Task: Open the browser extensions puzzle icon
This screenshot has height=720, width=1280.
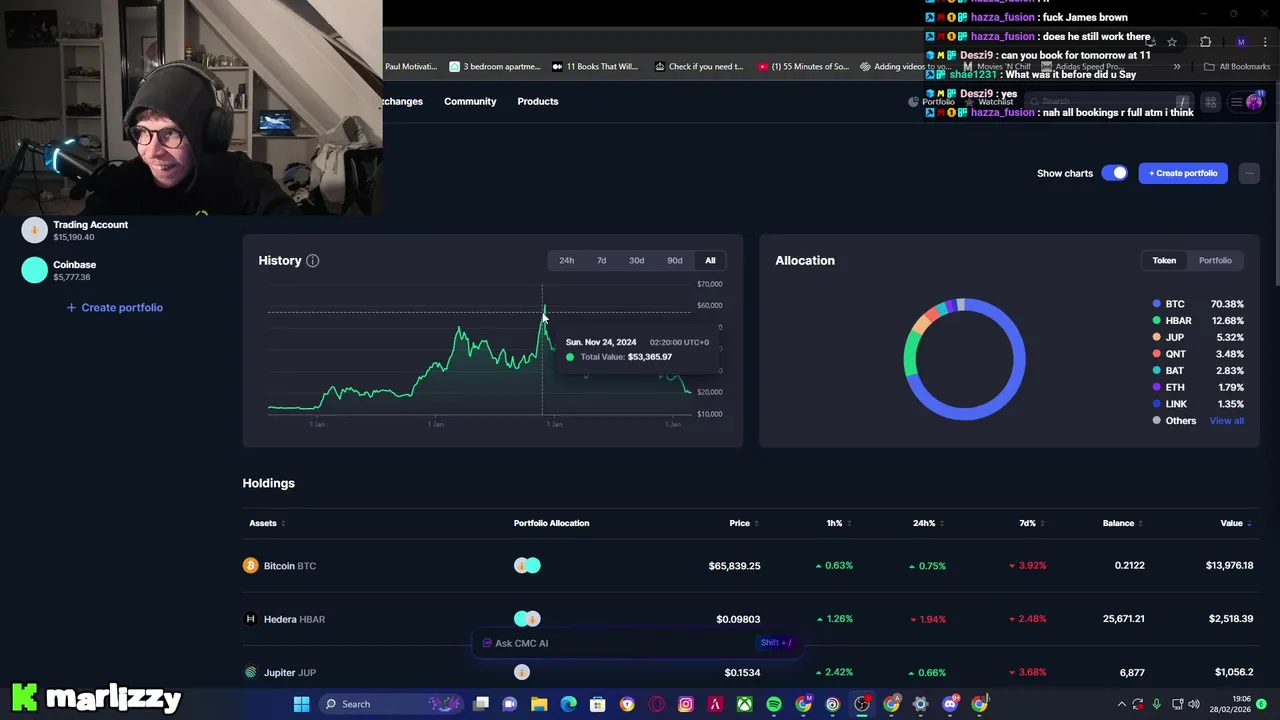Action: [x=1205, y=42]
